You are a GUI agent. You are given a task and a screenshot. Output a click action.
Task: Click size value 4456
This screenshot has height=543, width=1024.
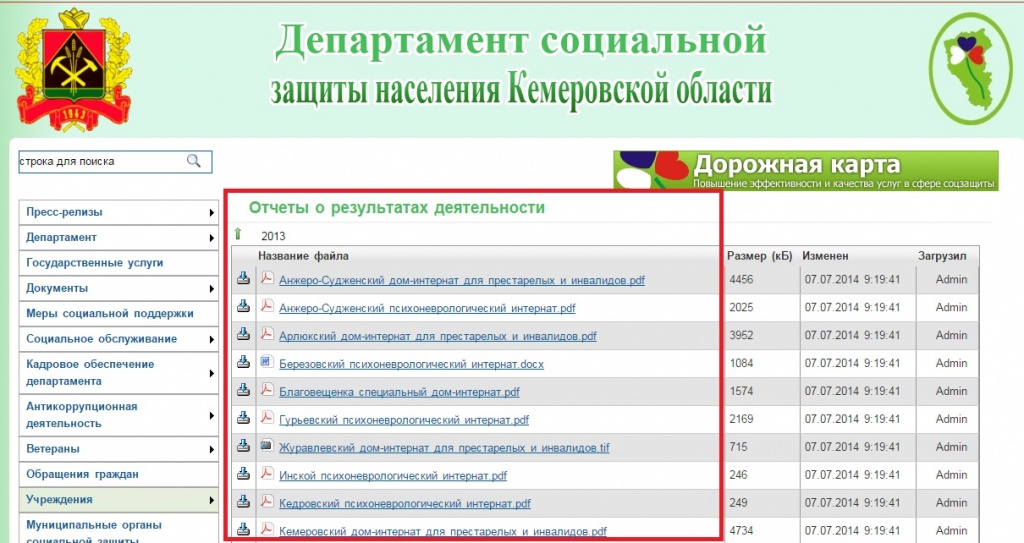tap(741, 279)
